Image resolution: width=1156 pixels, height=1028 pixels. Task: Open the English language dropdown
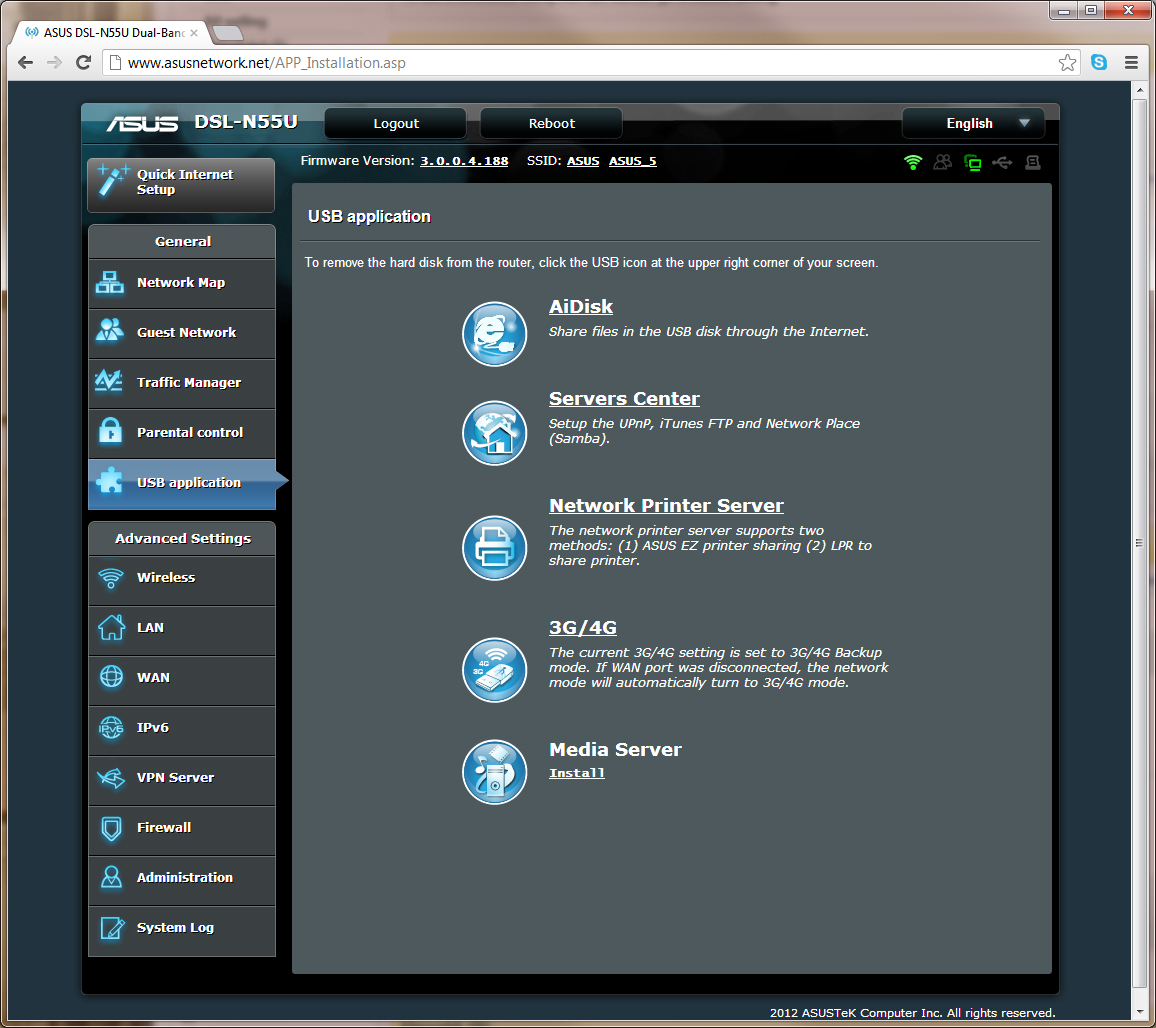(x=973, y=123)
